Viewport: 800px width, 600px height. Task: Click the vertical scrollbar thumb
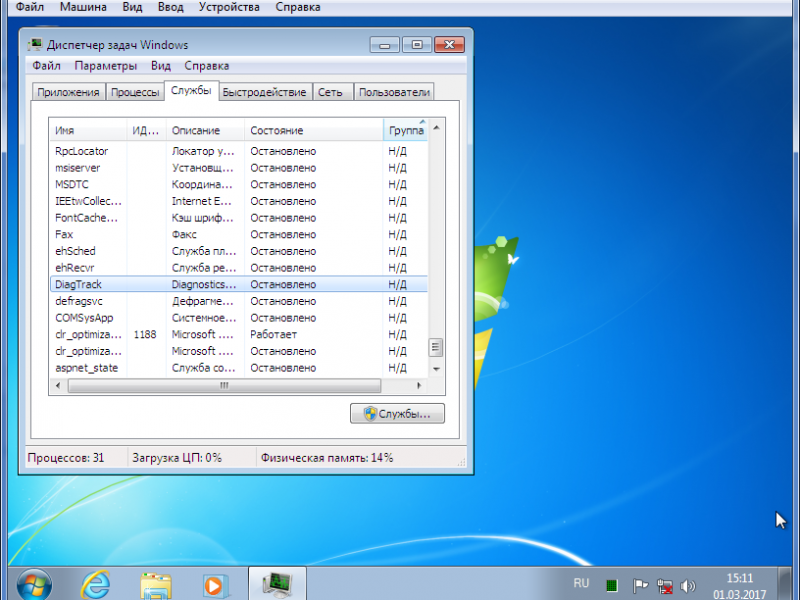(435, 348)
